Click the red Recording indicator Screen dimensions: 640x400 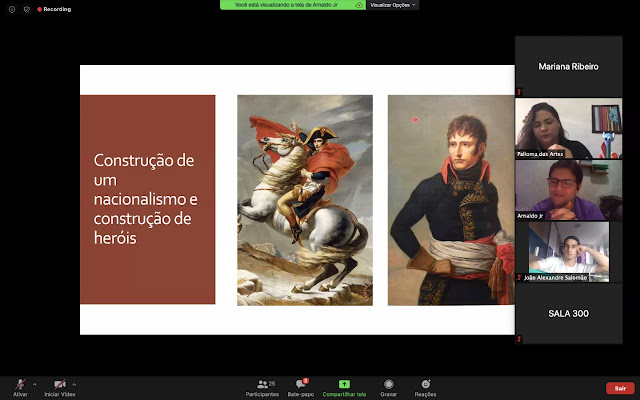pyautogui.click(x=54, y=9)
